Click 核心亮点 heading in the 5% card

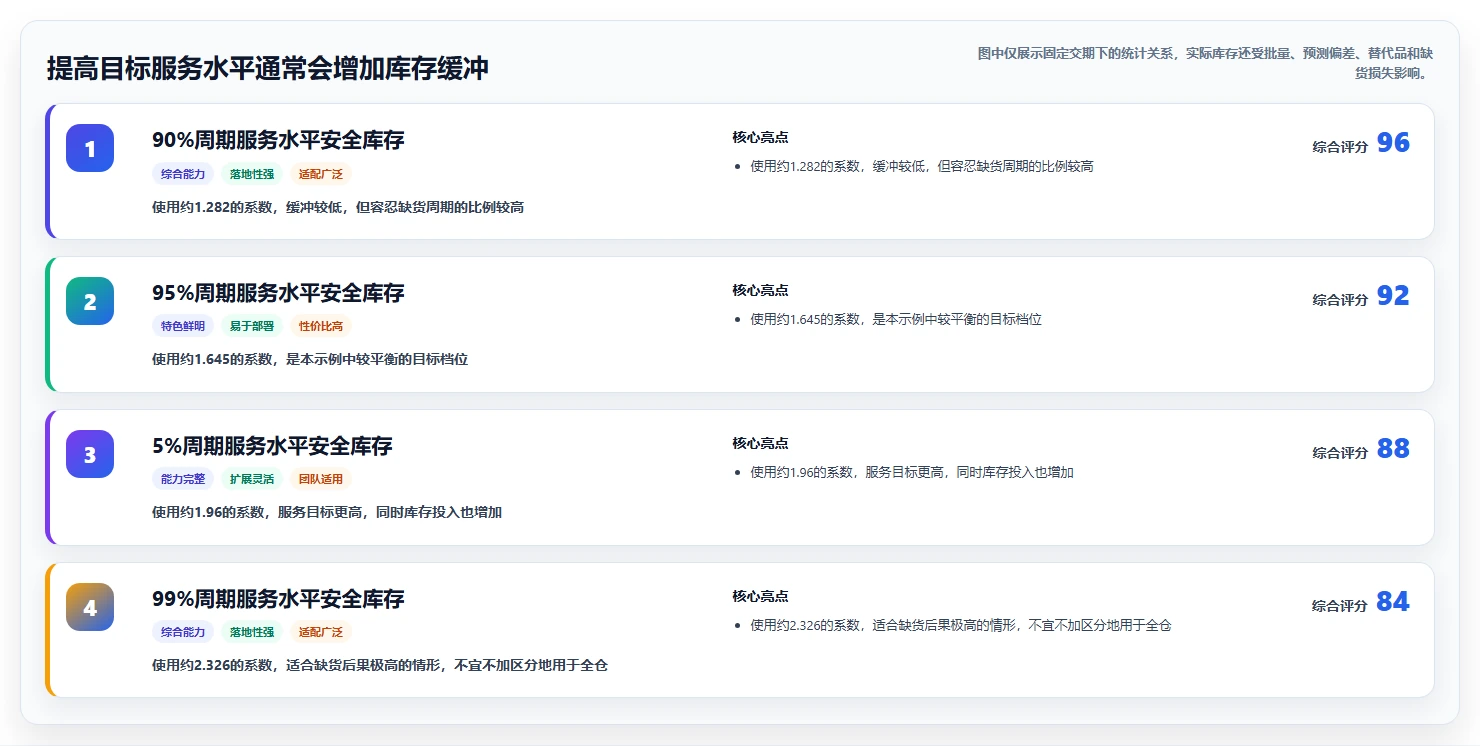[x=760, y=444]
